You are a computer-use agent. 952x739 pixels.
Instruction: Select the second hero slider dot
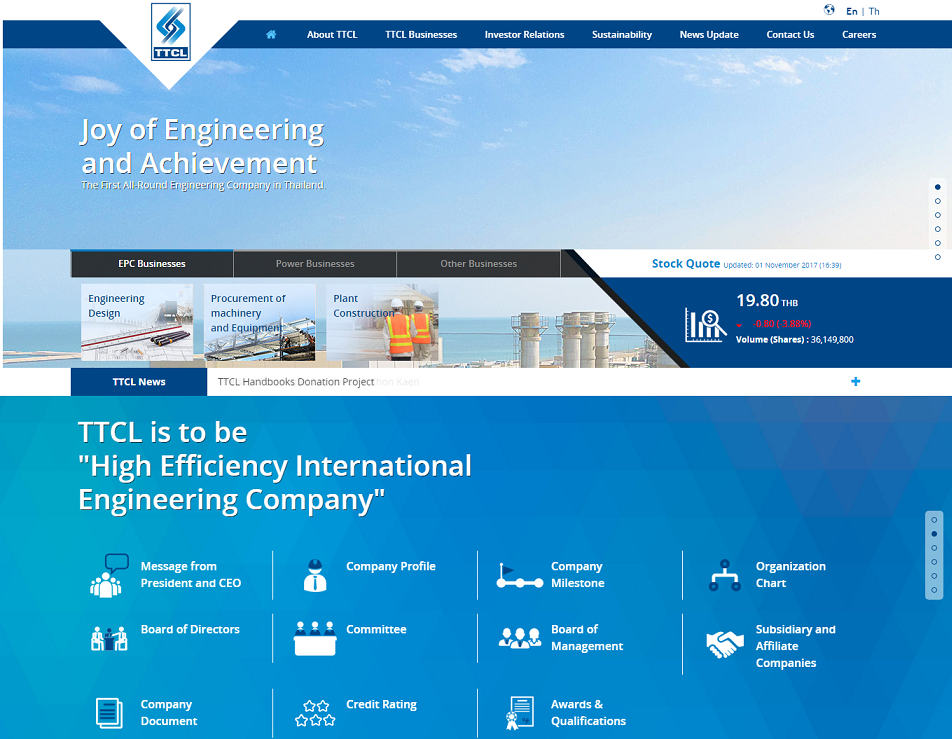pyautogui.click(x=937, y=201)
